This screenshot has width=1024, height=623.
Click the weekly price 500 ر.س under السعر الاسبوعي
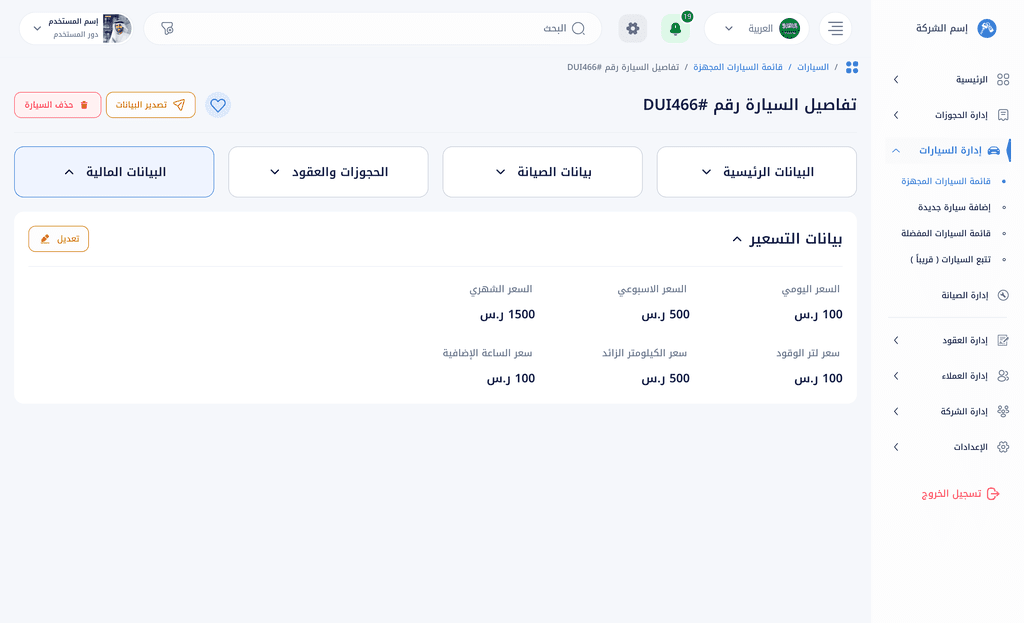[665, 315]
